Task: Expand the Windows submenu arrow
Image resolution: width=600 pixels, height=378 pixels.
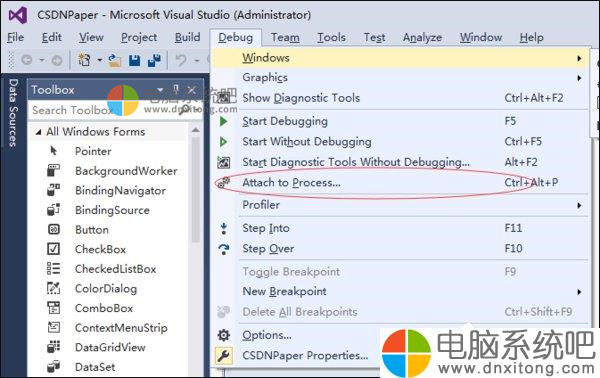Action: point(579,59)
